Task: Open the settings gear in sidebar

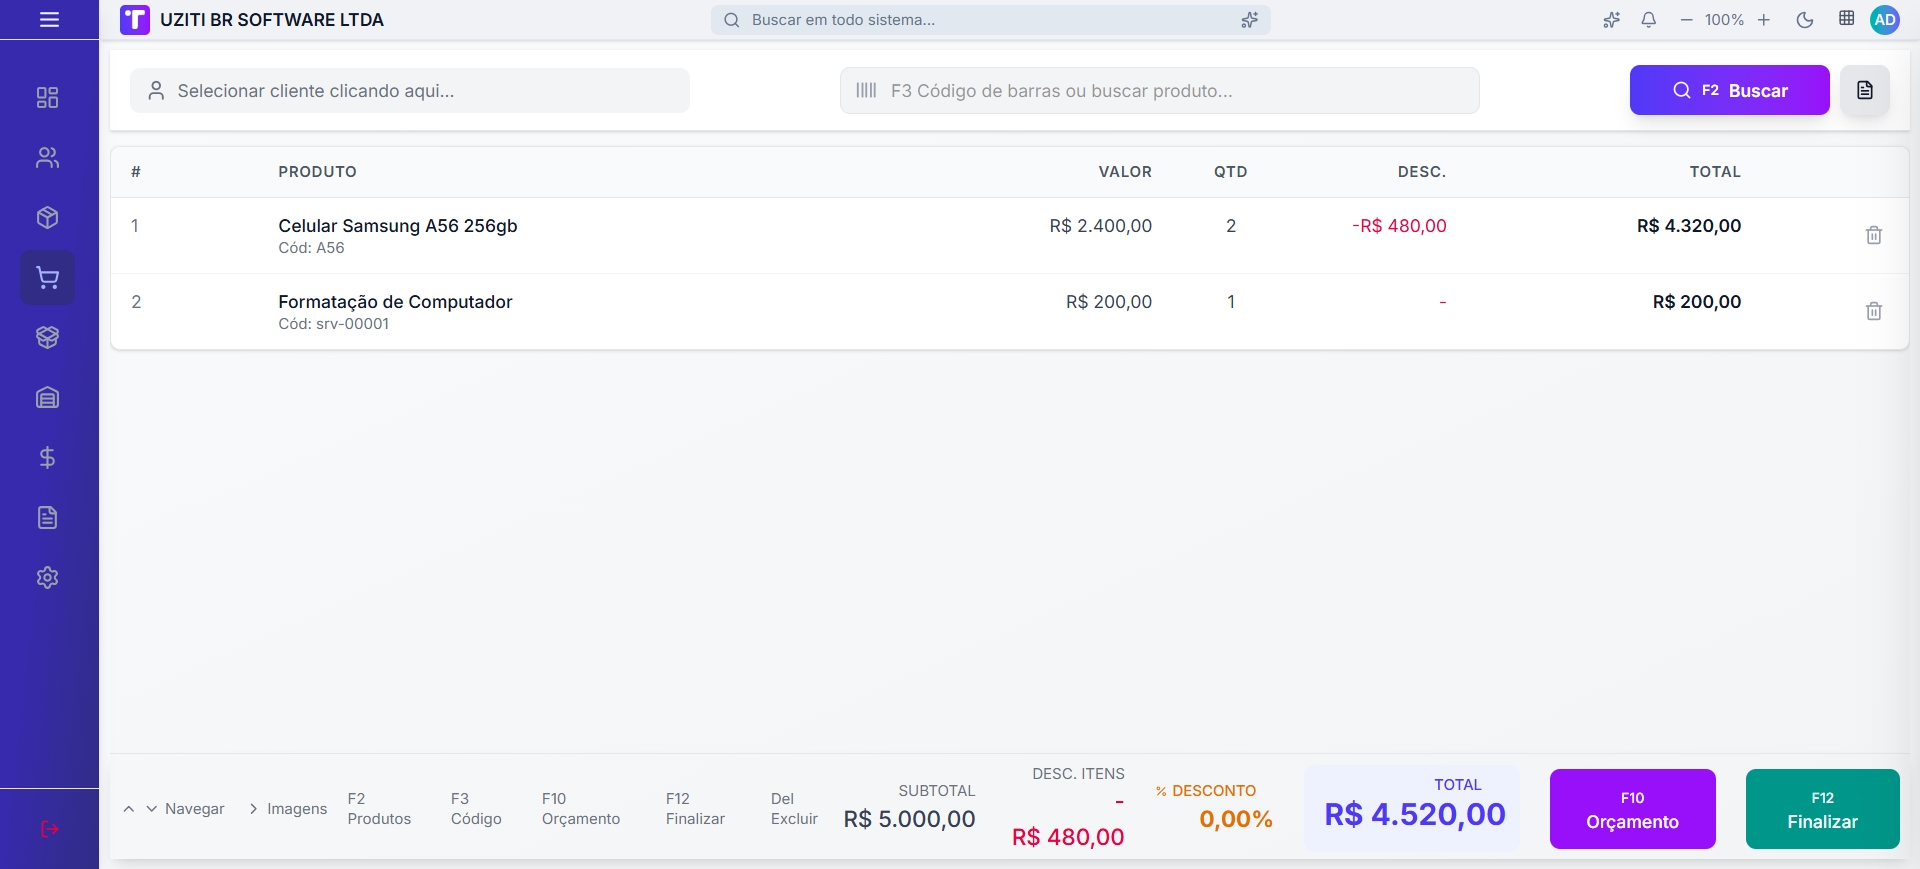Action: click(47, 577)
